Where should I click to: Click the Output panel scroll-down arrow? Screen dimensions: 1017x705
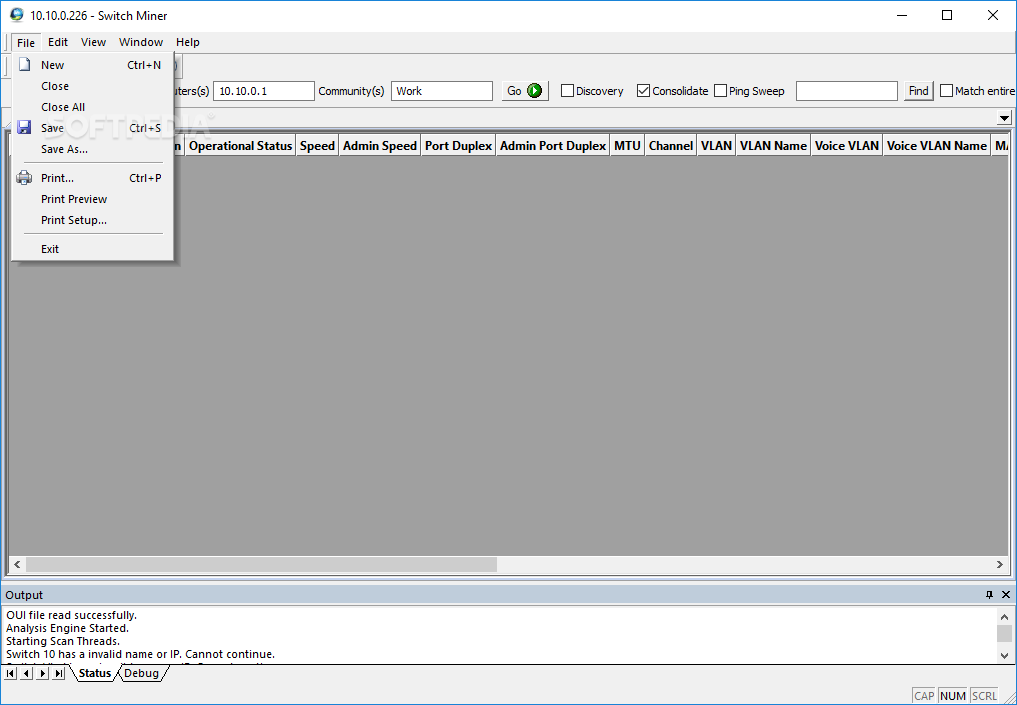pos(1004,656)
